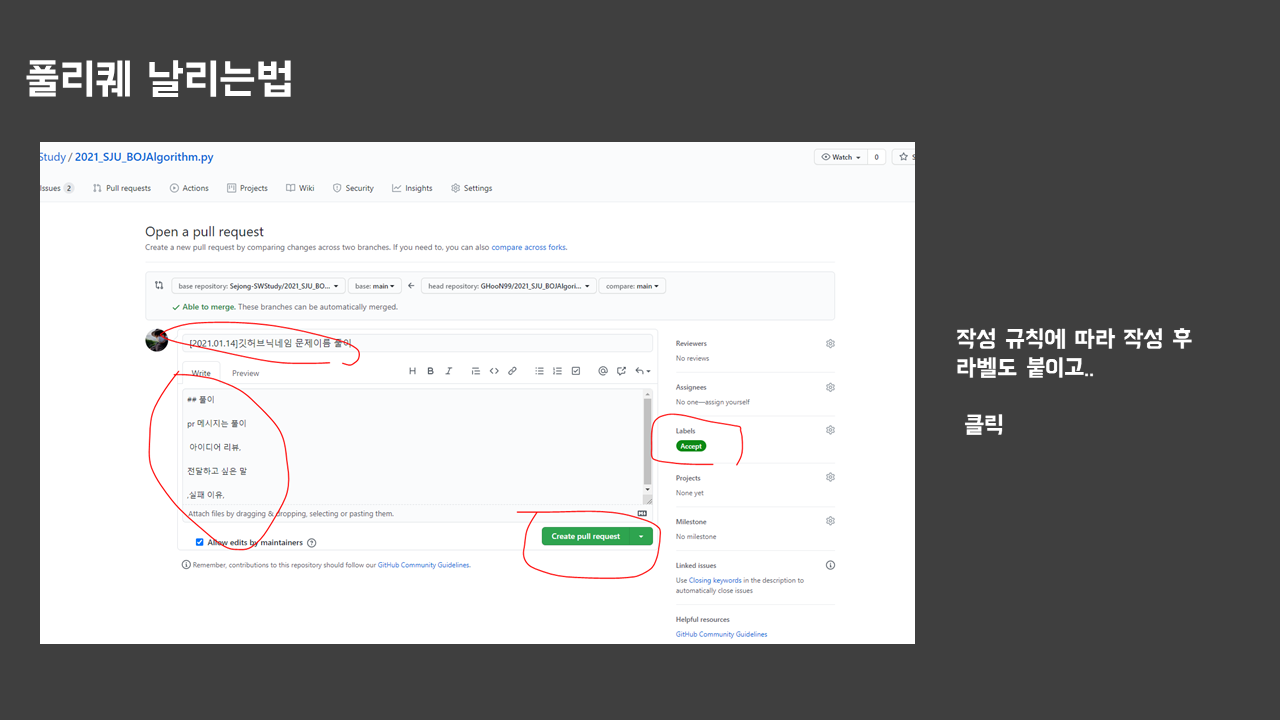Add a task list with the checkbox icon

575,371
